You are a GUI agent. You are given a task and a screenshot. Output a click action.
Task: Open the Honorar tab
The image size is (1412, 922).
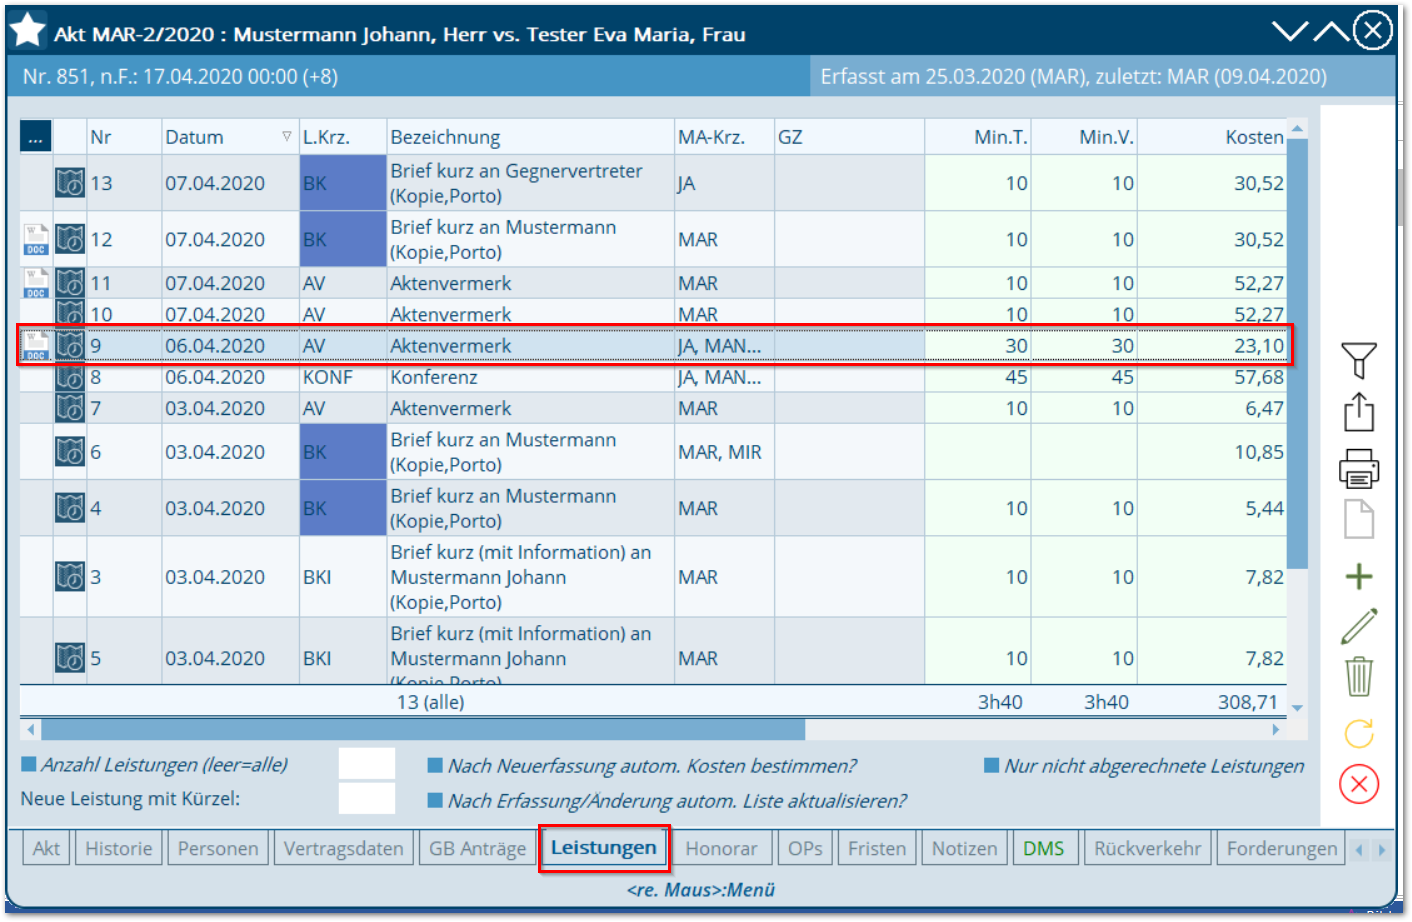pyautogui.click(x=722, y=849)
